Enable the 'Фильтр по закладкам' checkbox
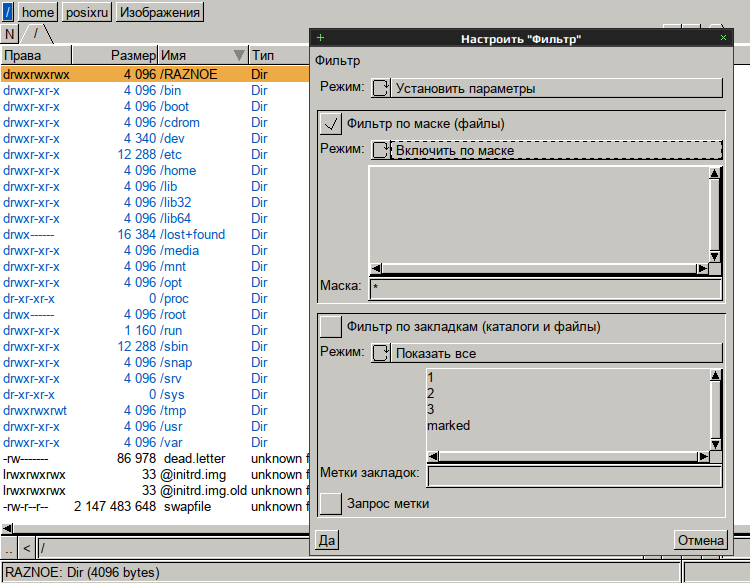The image size is (750, 583). click(331, 326)
